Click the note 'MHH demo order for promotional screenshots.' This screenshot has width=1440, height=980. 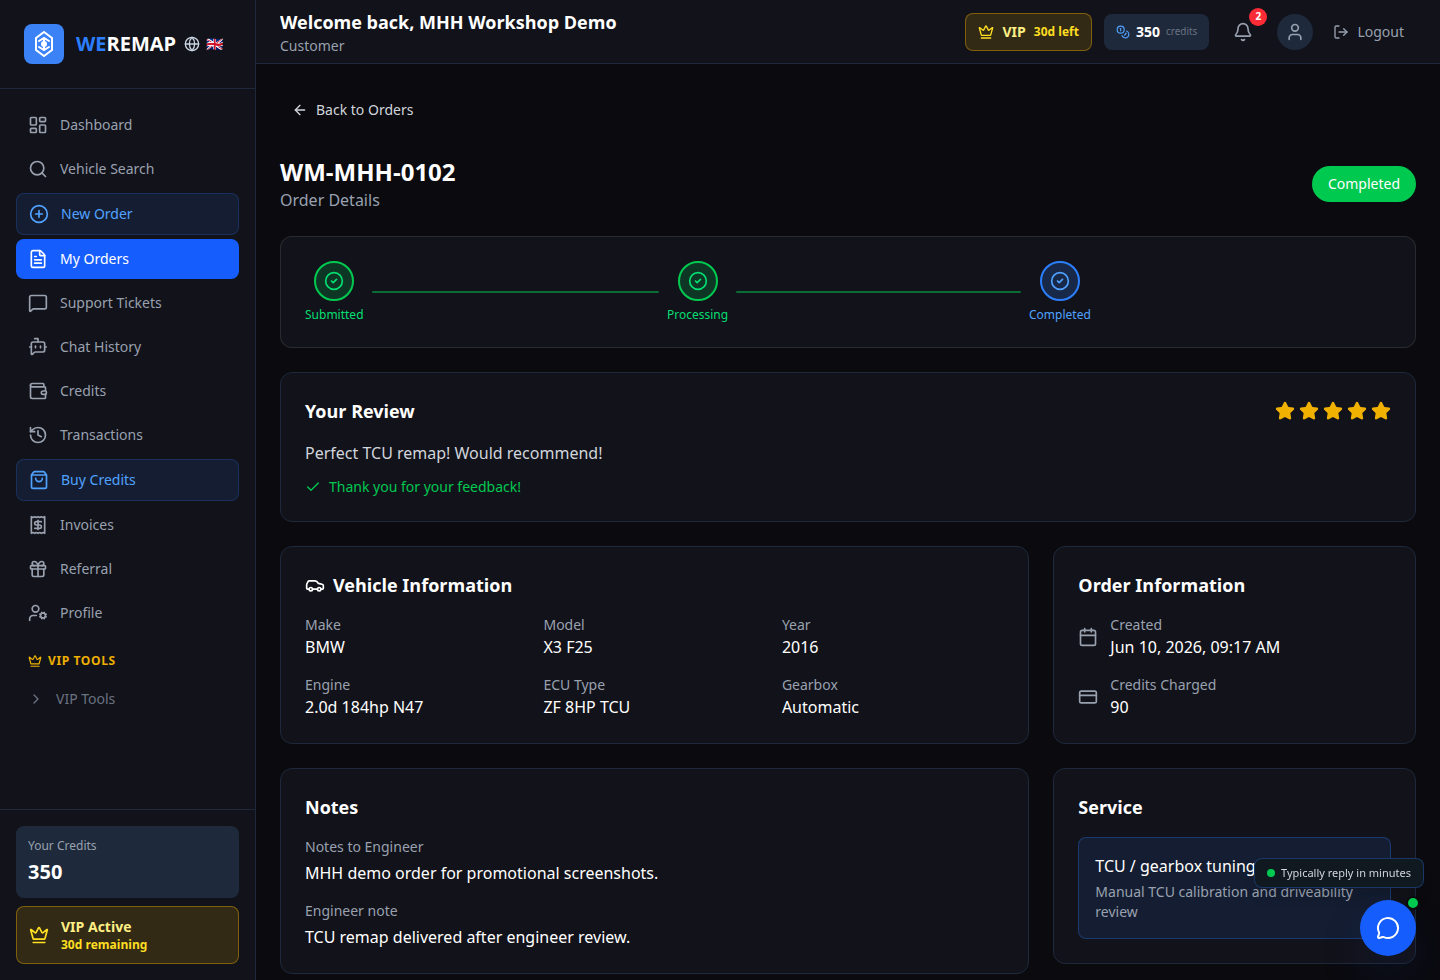tap(481, 873)
